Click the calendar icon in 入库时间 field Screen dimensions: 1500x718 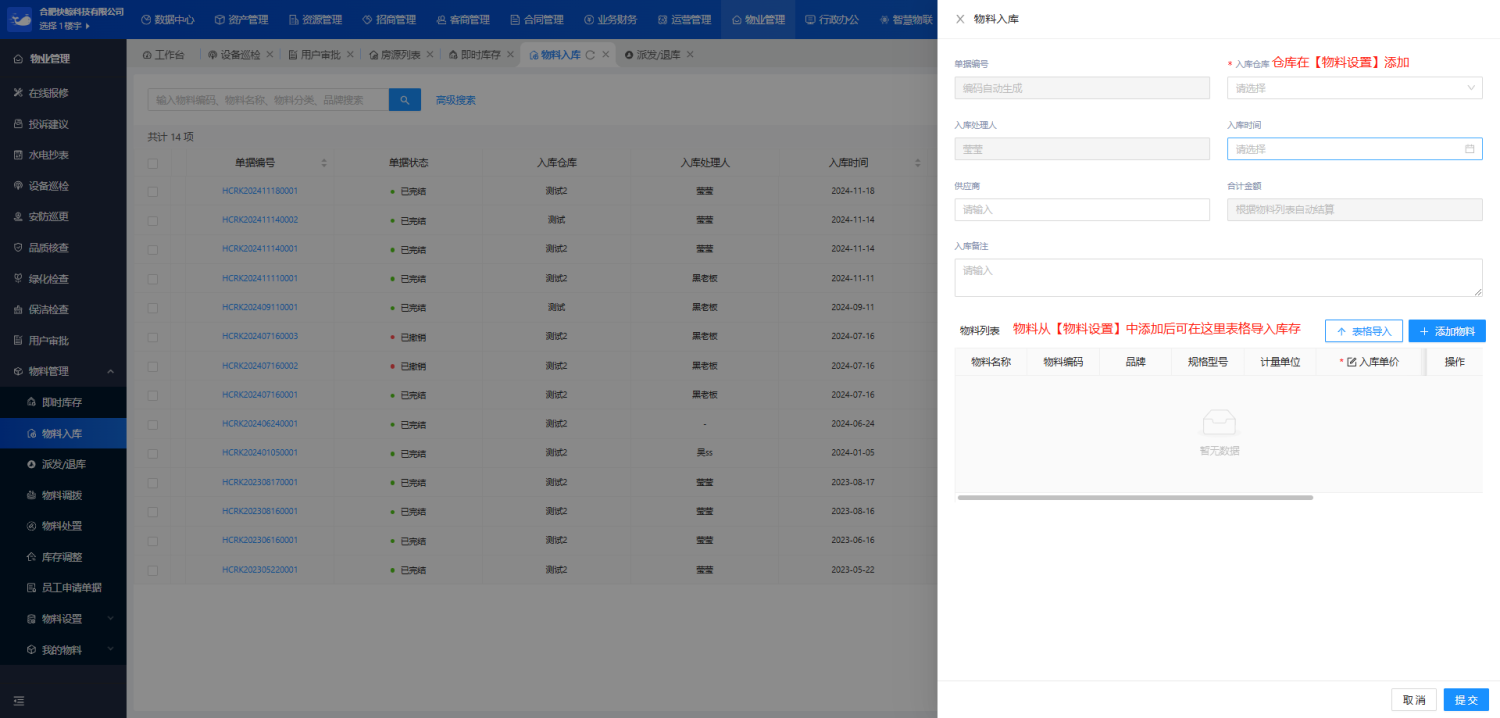(1469, 149)
